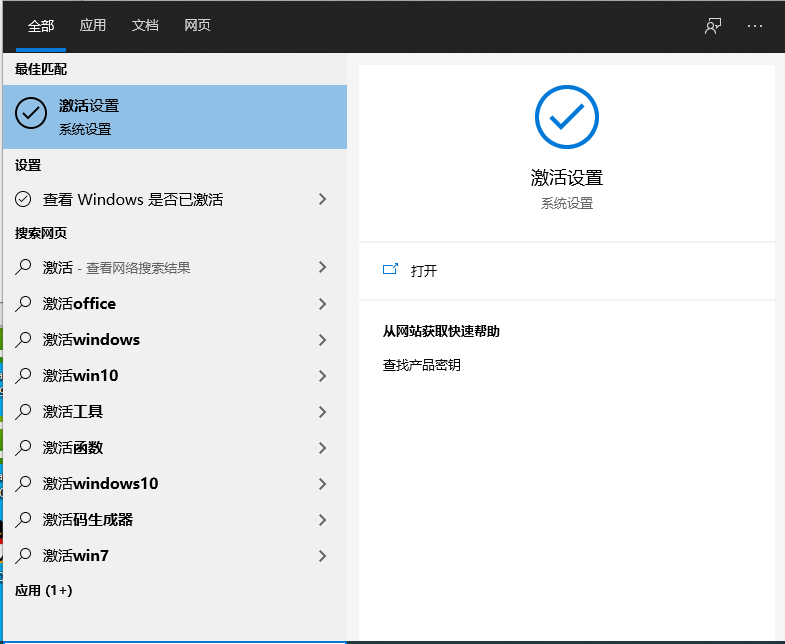Click the checkmark icon beside 激活设置 best match
The width and height of the screenshot is (785, 644).
pyautogui.click(x=31, y=114)
